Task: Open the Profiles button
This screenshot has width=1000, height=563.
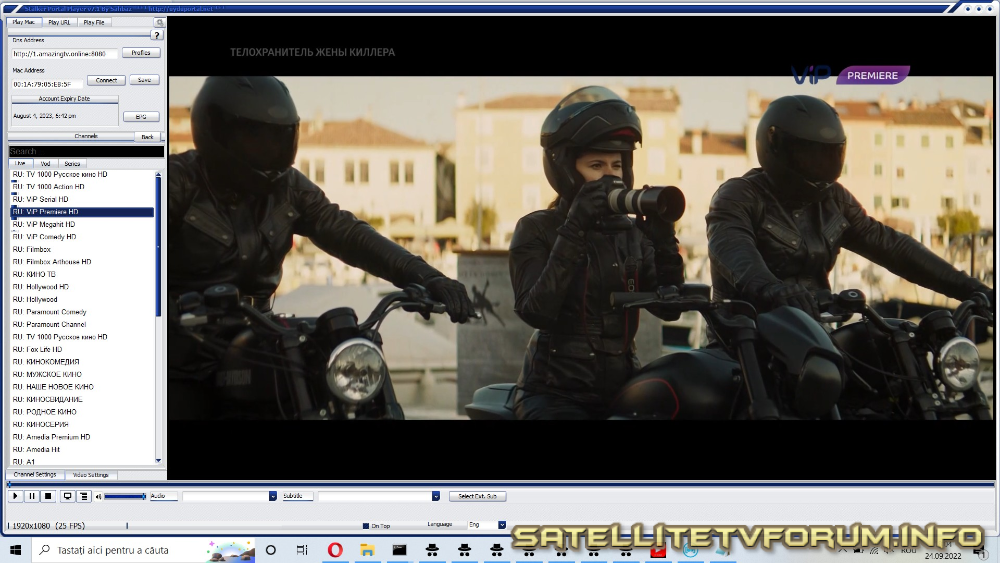Action: pos(141,53)
